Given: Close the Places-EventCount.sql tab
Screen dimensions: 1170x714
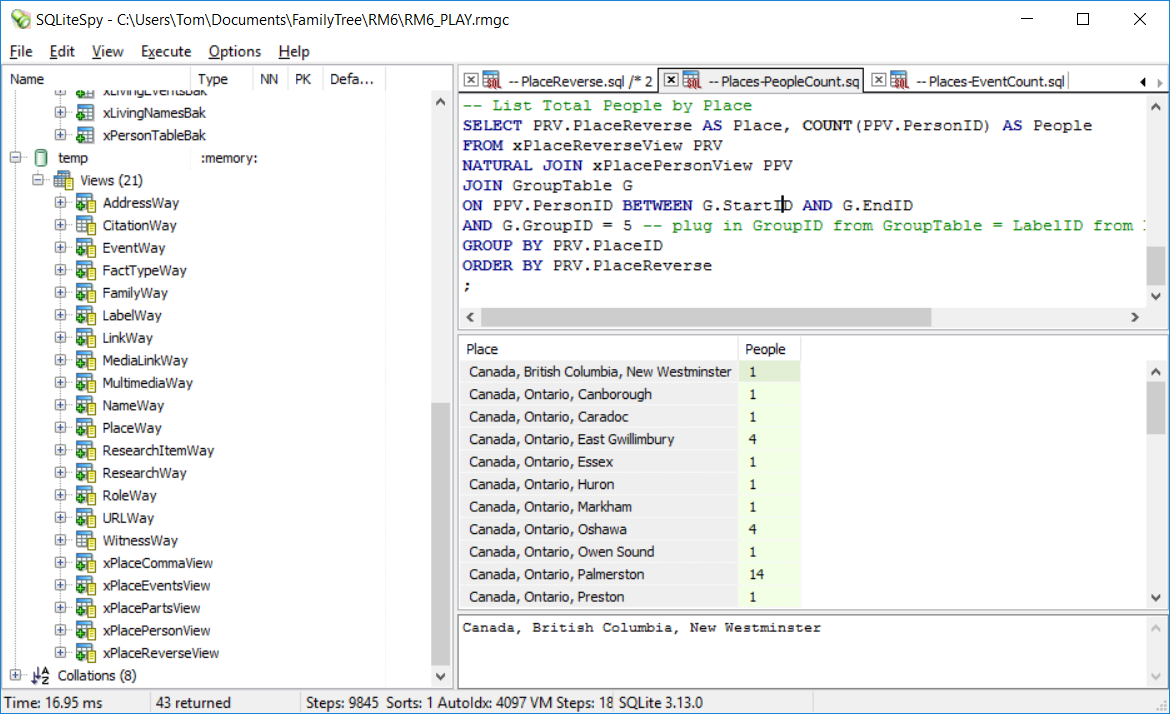Looking at the screenshot, I should coord(879,80).
